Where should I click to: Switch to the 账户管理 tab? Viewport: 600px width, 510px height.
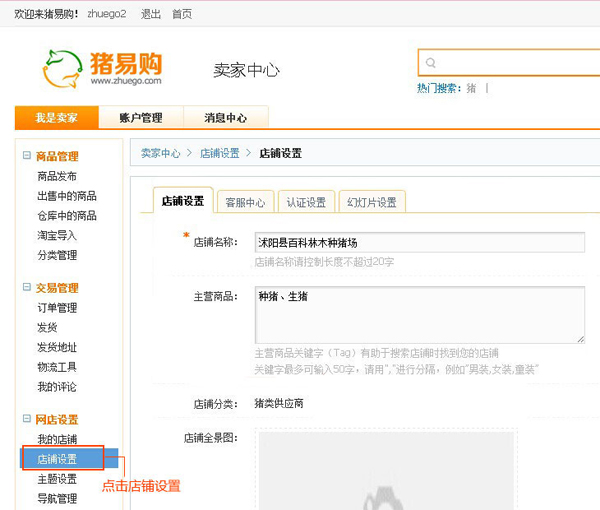coord(141,117)
